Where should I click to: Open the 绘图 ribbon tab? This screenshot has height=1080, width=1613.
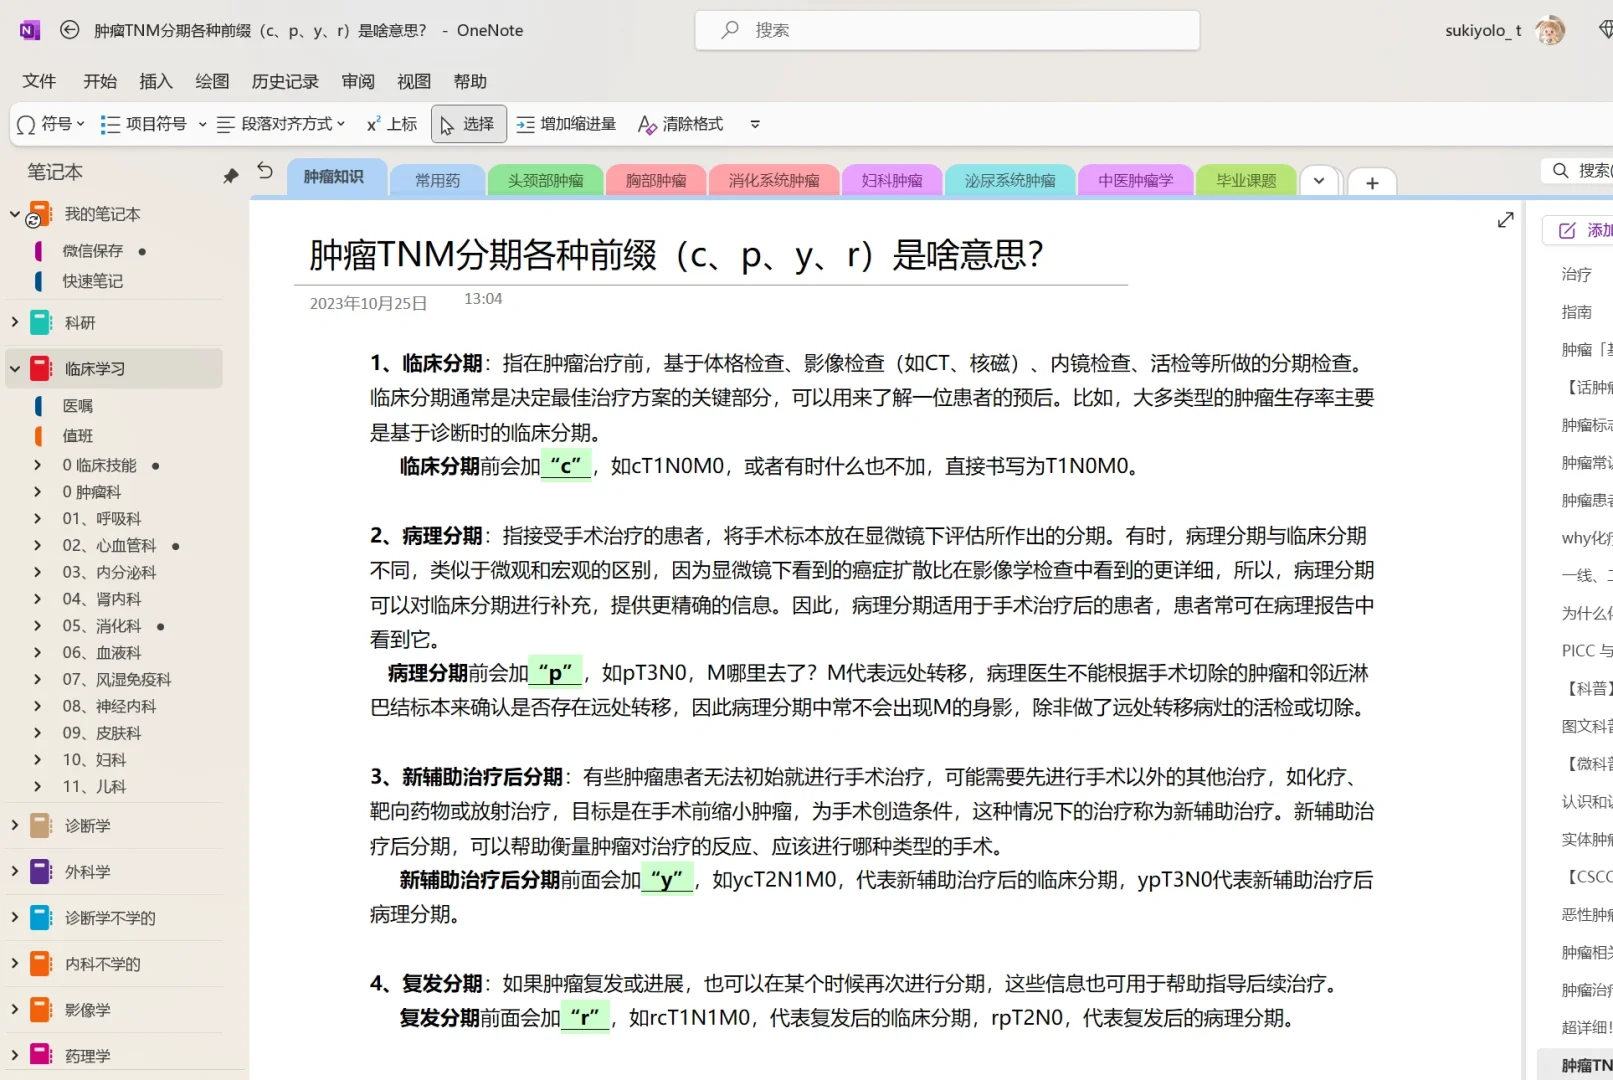pyautogui.click(x=211, y=81)
